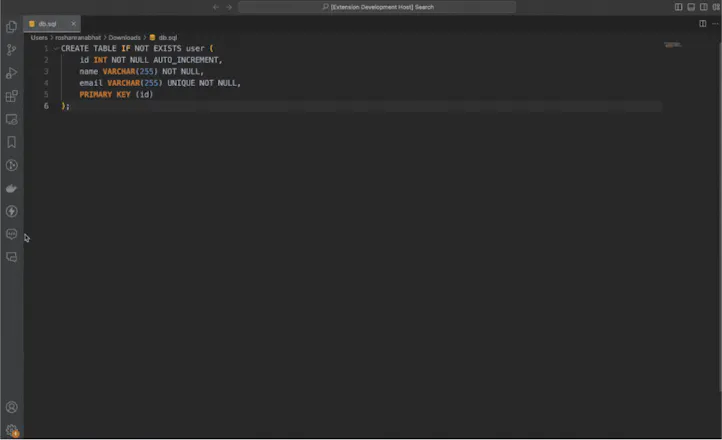This screenshot has width=722, height=440.
Task: Open the Run and Debug view
Action: (x=12, y=73)
